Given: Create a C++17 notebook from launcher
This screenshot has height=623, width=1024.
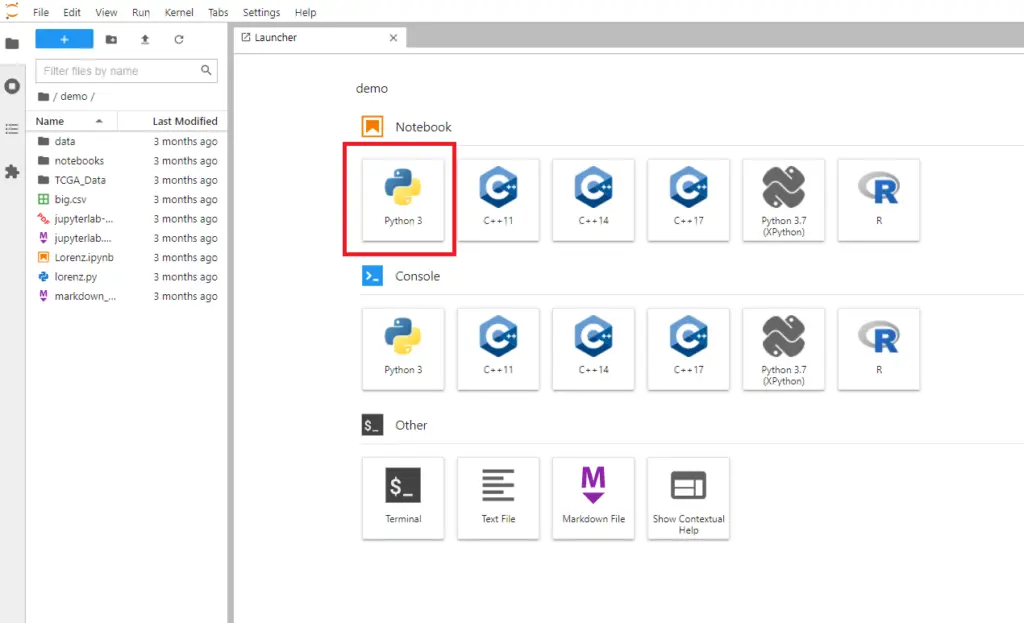Looking at the screenshot, I should click(x=688, y=199).
